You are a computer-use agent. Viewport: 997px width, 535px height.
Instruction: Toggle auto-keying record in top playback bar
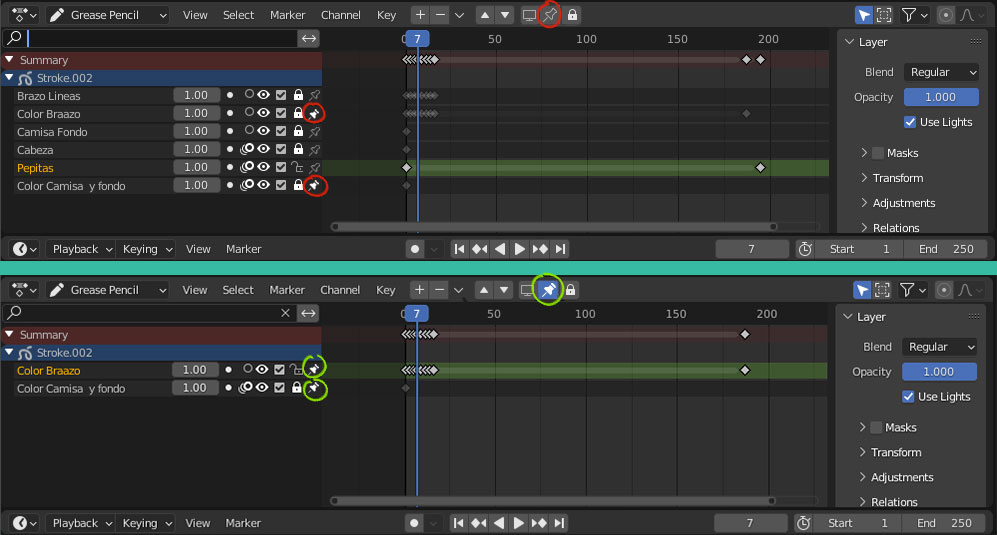[x=415, y=249]
